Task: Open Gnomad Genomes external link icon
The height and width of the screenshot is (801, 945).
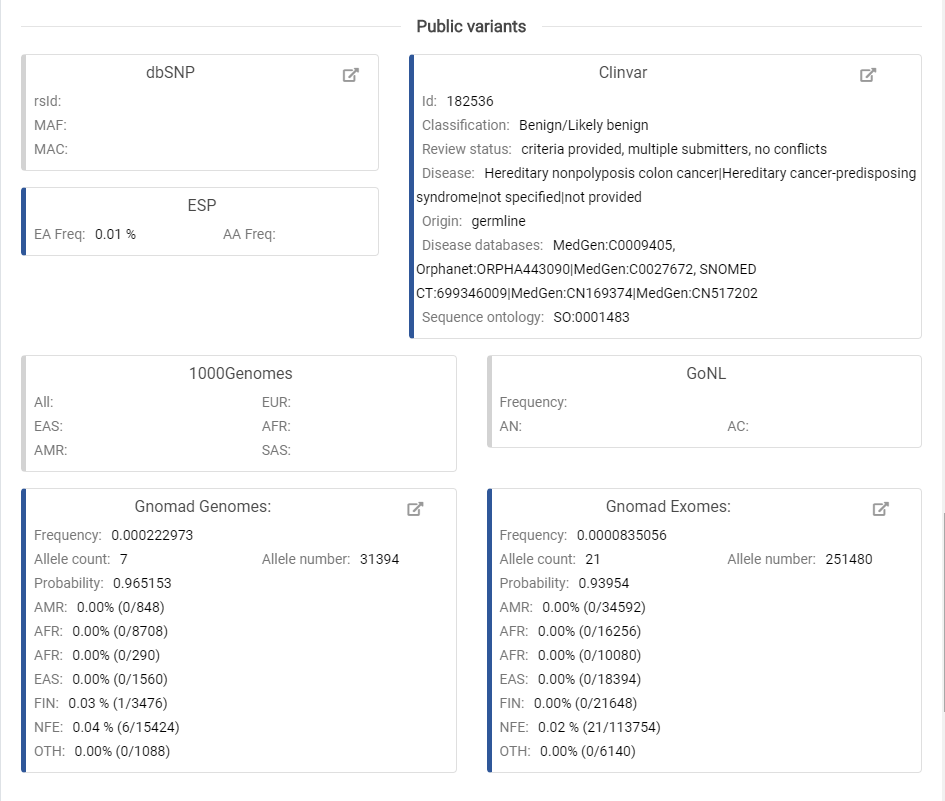Action: point(415,509)
